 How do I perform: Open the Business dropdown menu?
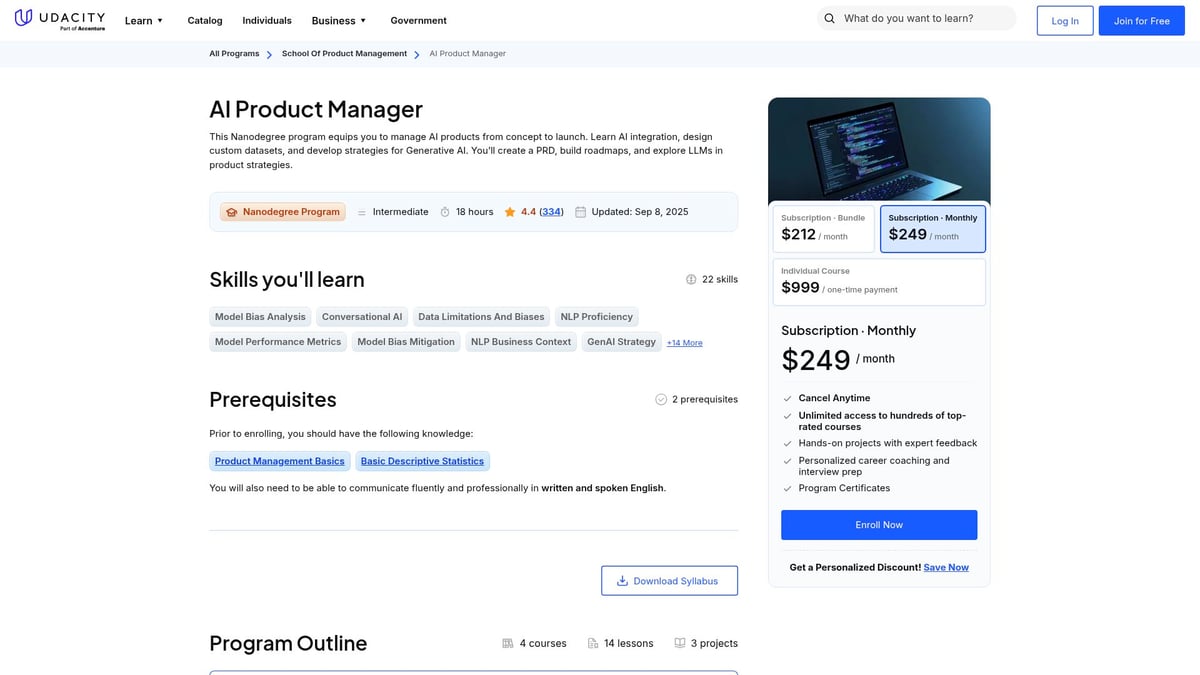pyautogui.click(x=339, y=20)
